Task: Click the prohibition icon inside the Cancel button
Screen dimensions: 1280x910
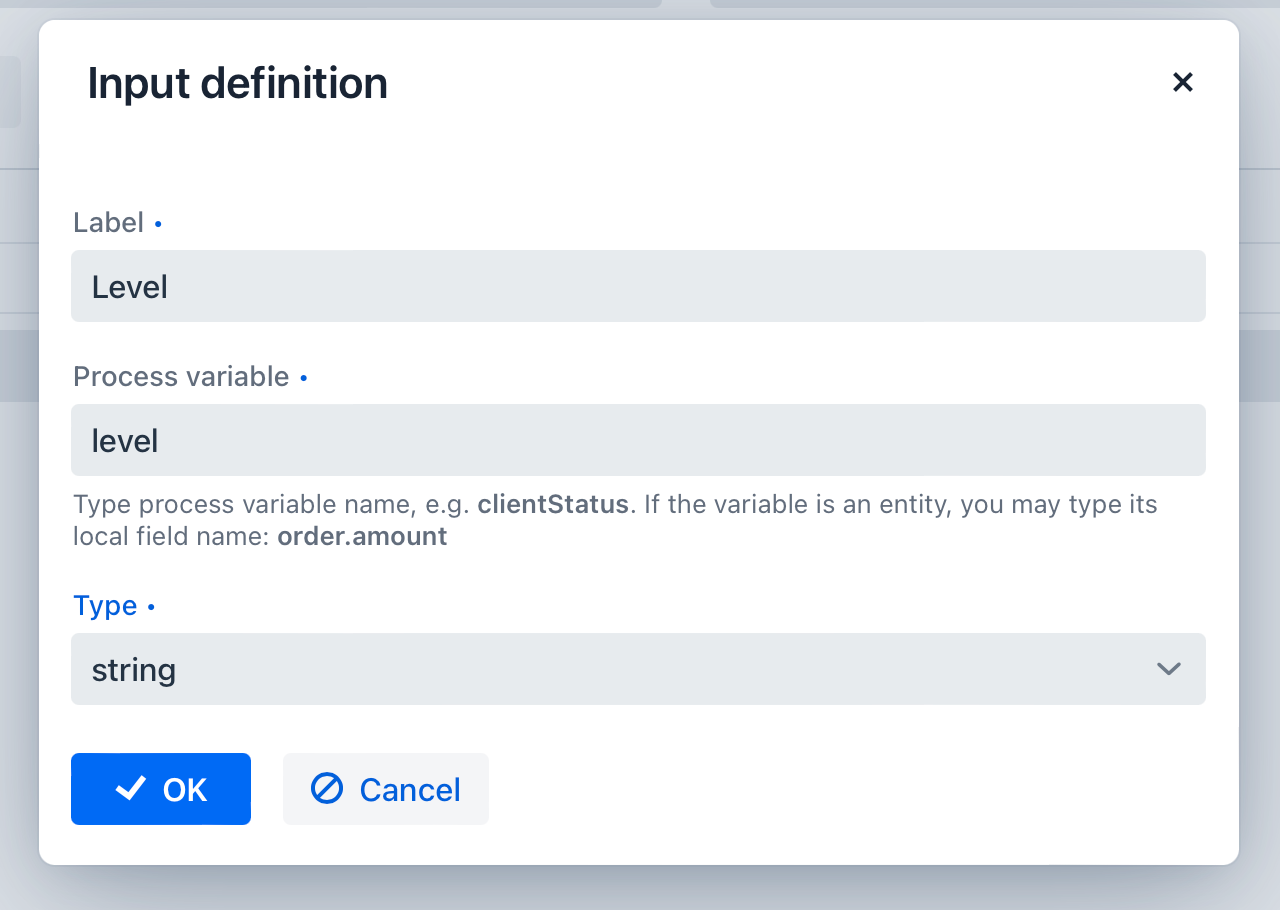Action: pyautogui.click(x=325, y=789)
